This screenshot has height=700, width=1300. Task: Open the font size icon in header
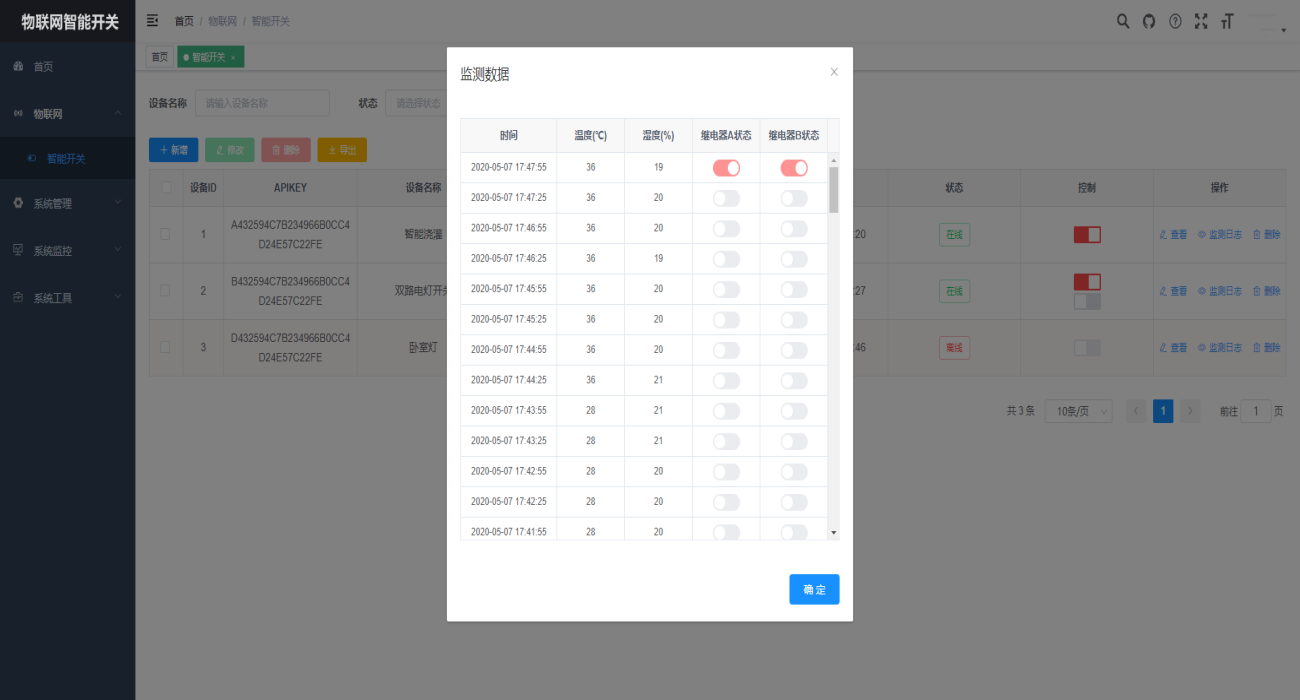coord(1227,21)
